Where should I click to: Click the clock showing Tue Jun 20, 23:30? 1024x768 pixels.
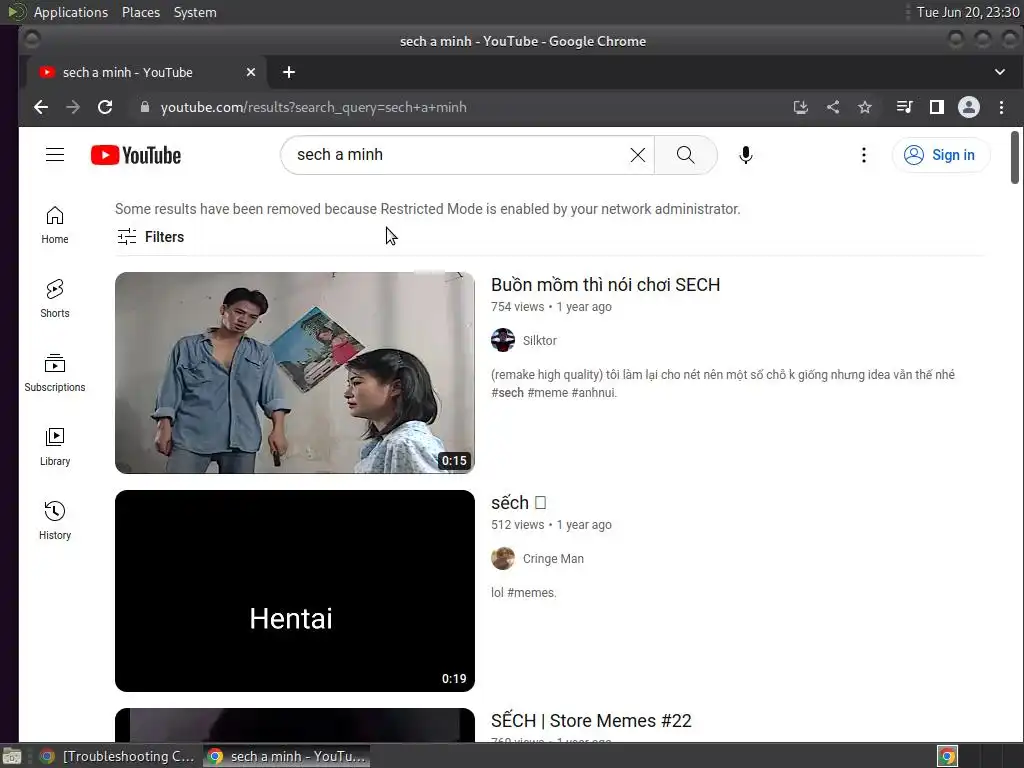tap(968, 12)
